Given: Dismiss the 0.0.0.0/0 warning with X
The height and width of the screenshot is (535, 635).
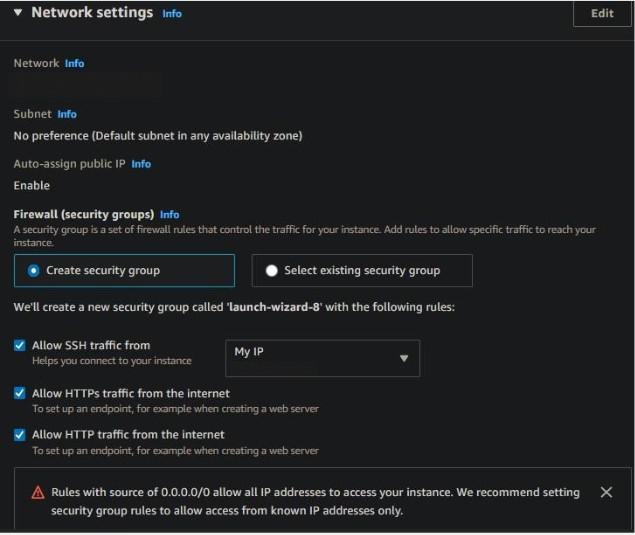Looking at the screenshot, I should pyautogui.click(x=606, y=492).
